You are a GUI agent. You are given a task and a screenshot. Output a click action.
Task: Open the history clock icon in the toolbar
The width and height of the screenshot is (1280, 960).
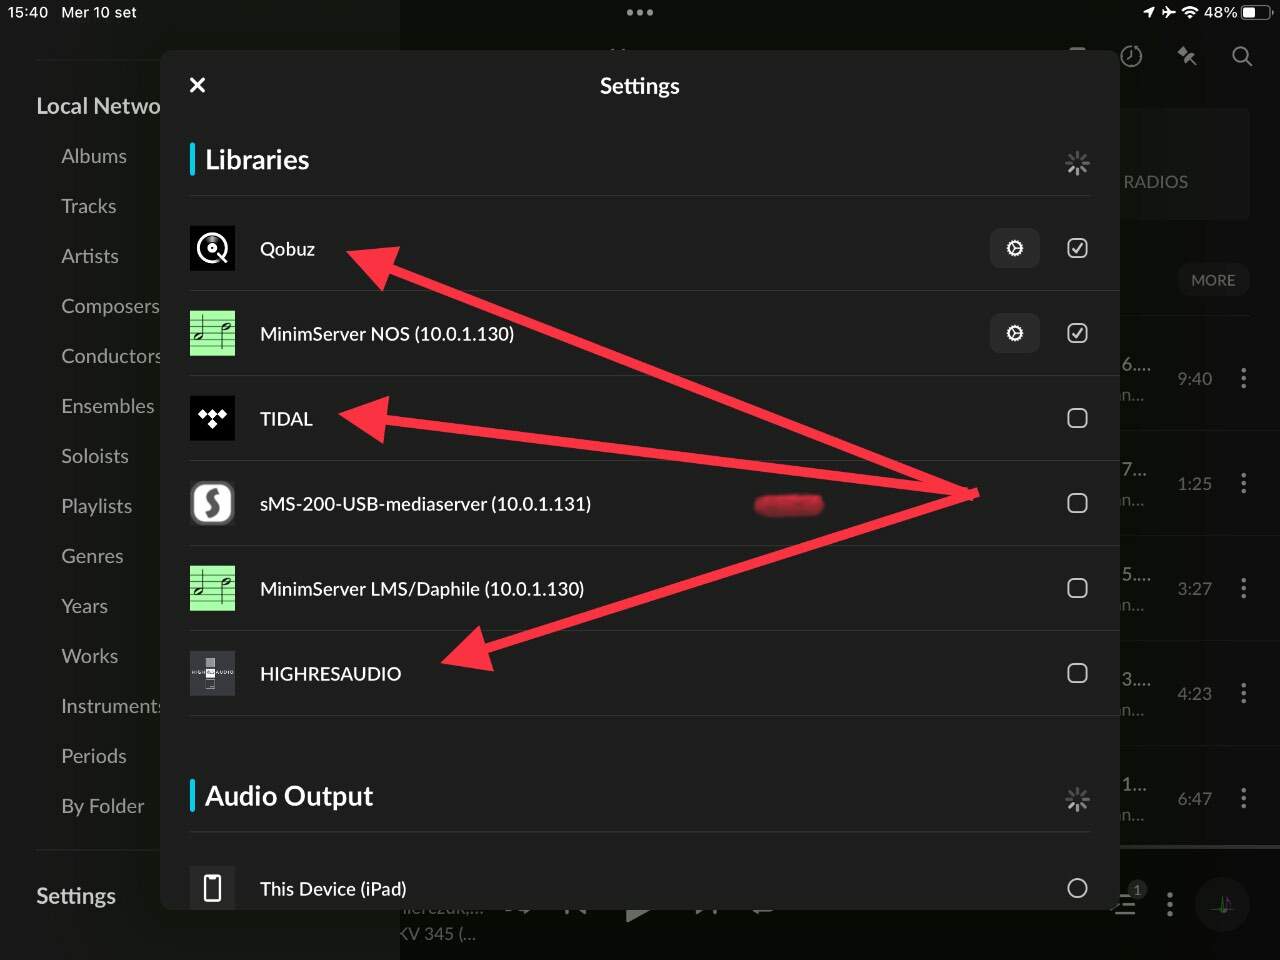1132,56
